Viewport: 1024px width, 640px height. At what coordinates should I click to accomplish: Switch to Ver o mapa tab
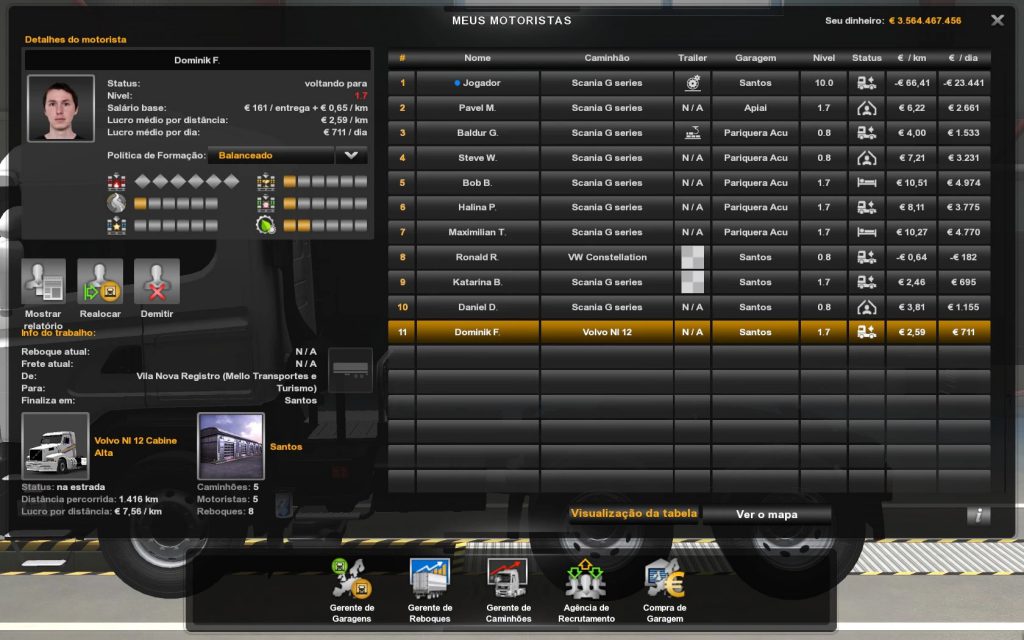pos(766,514)
